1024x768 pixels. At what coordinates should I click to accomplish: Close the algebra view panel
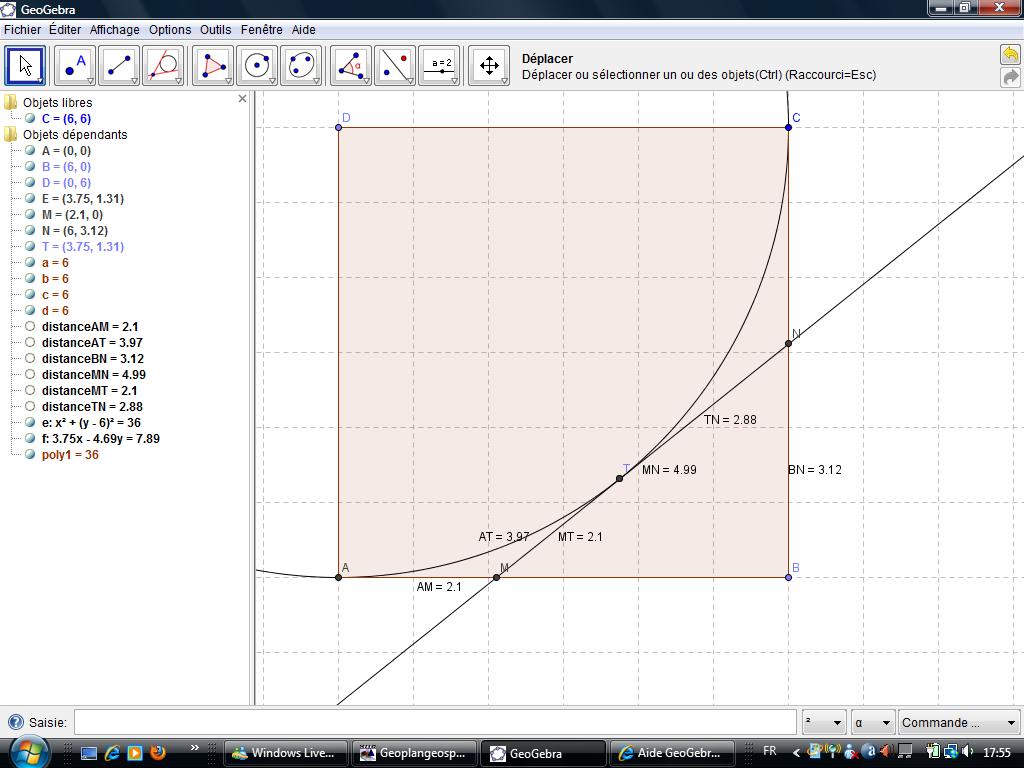click(242, 99)
